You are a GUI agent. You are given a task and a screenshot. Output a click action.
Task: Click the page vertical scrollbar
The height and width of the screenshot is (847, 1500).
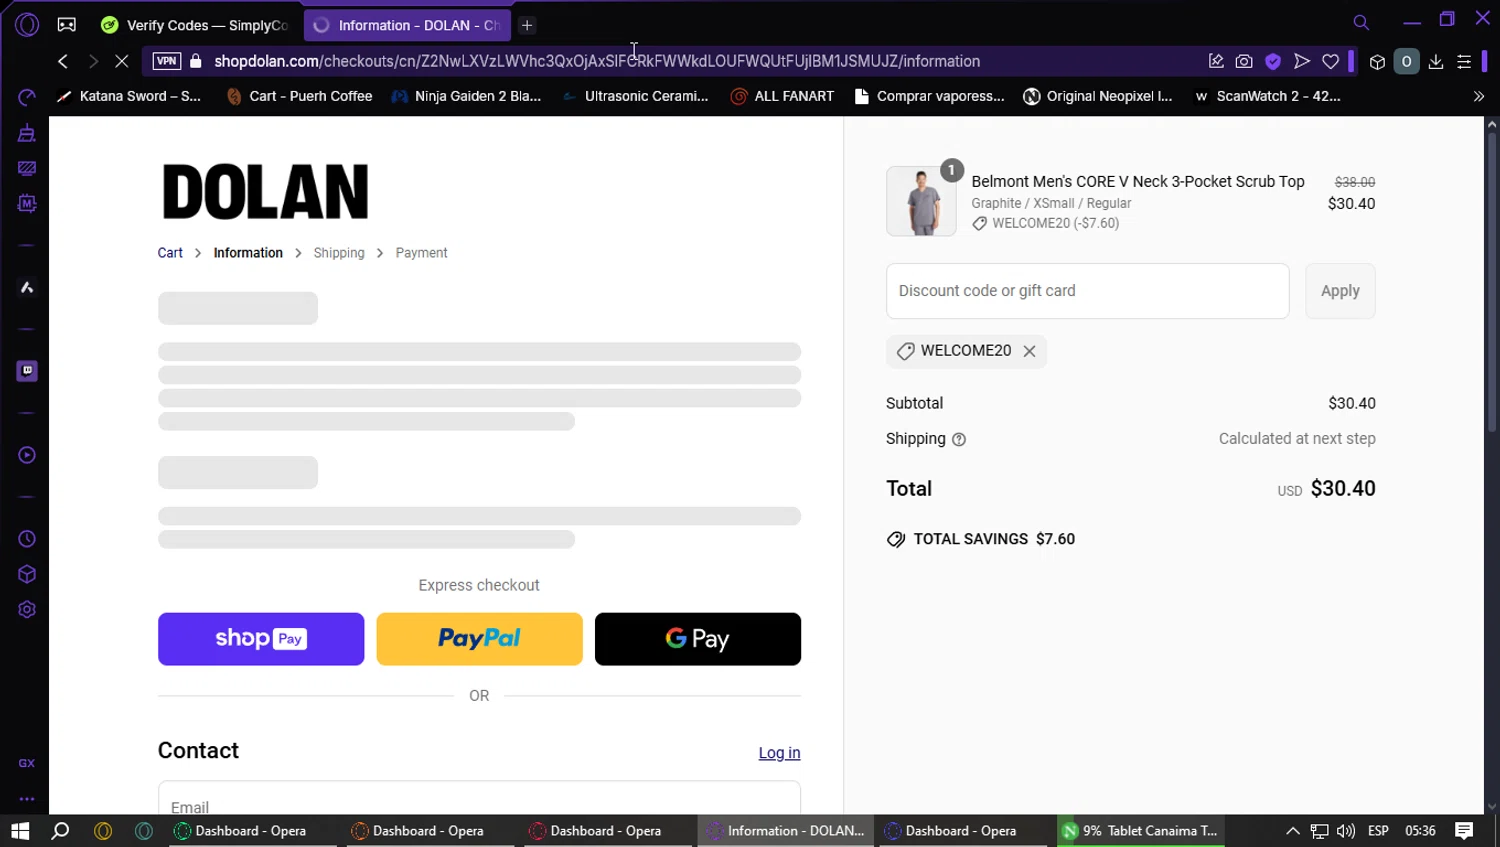pos(1492,282)
